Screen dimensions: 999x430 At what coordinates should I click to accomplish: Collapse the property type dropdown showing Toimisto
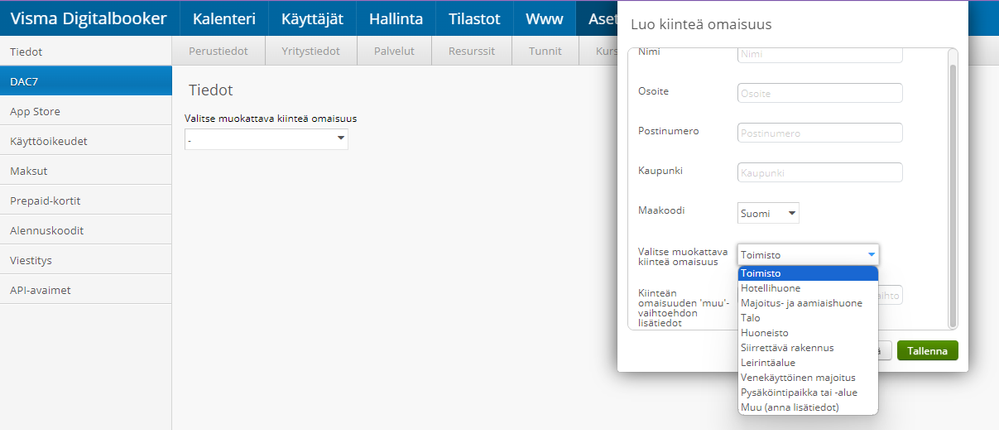tap(808, 255)
